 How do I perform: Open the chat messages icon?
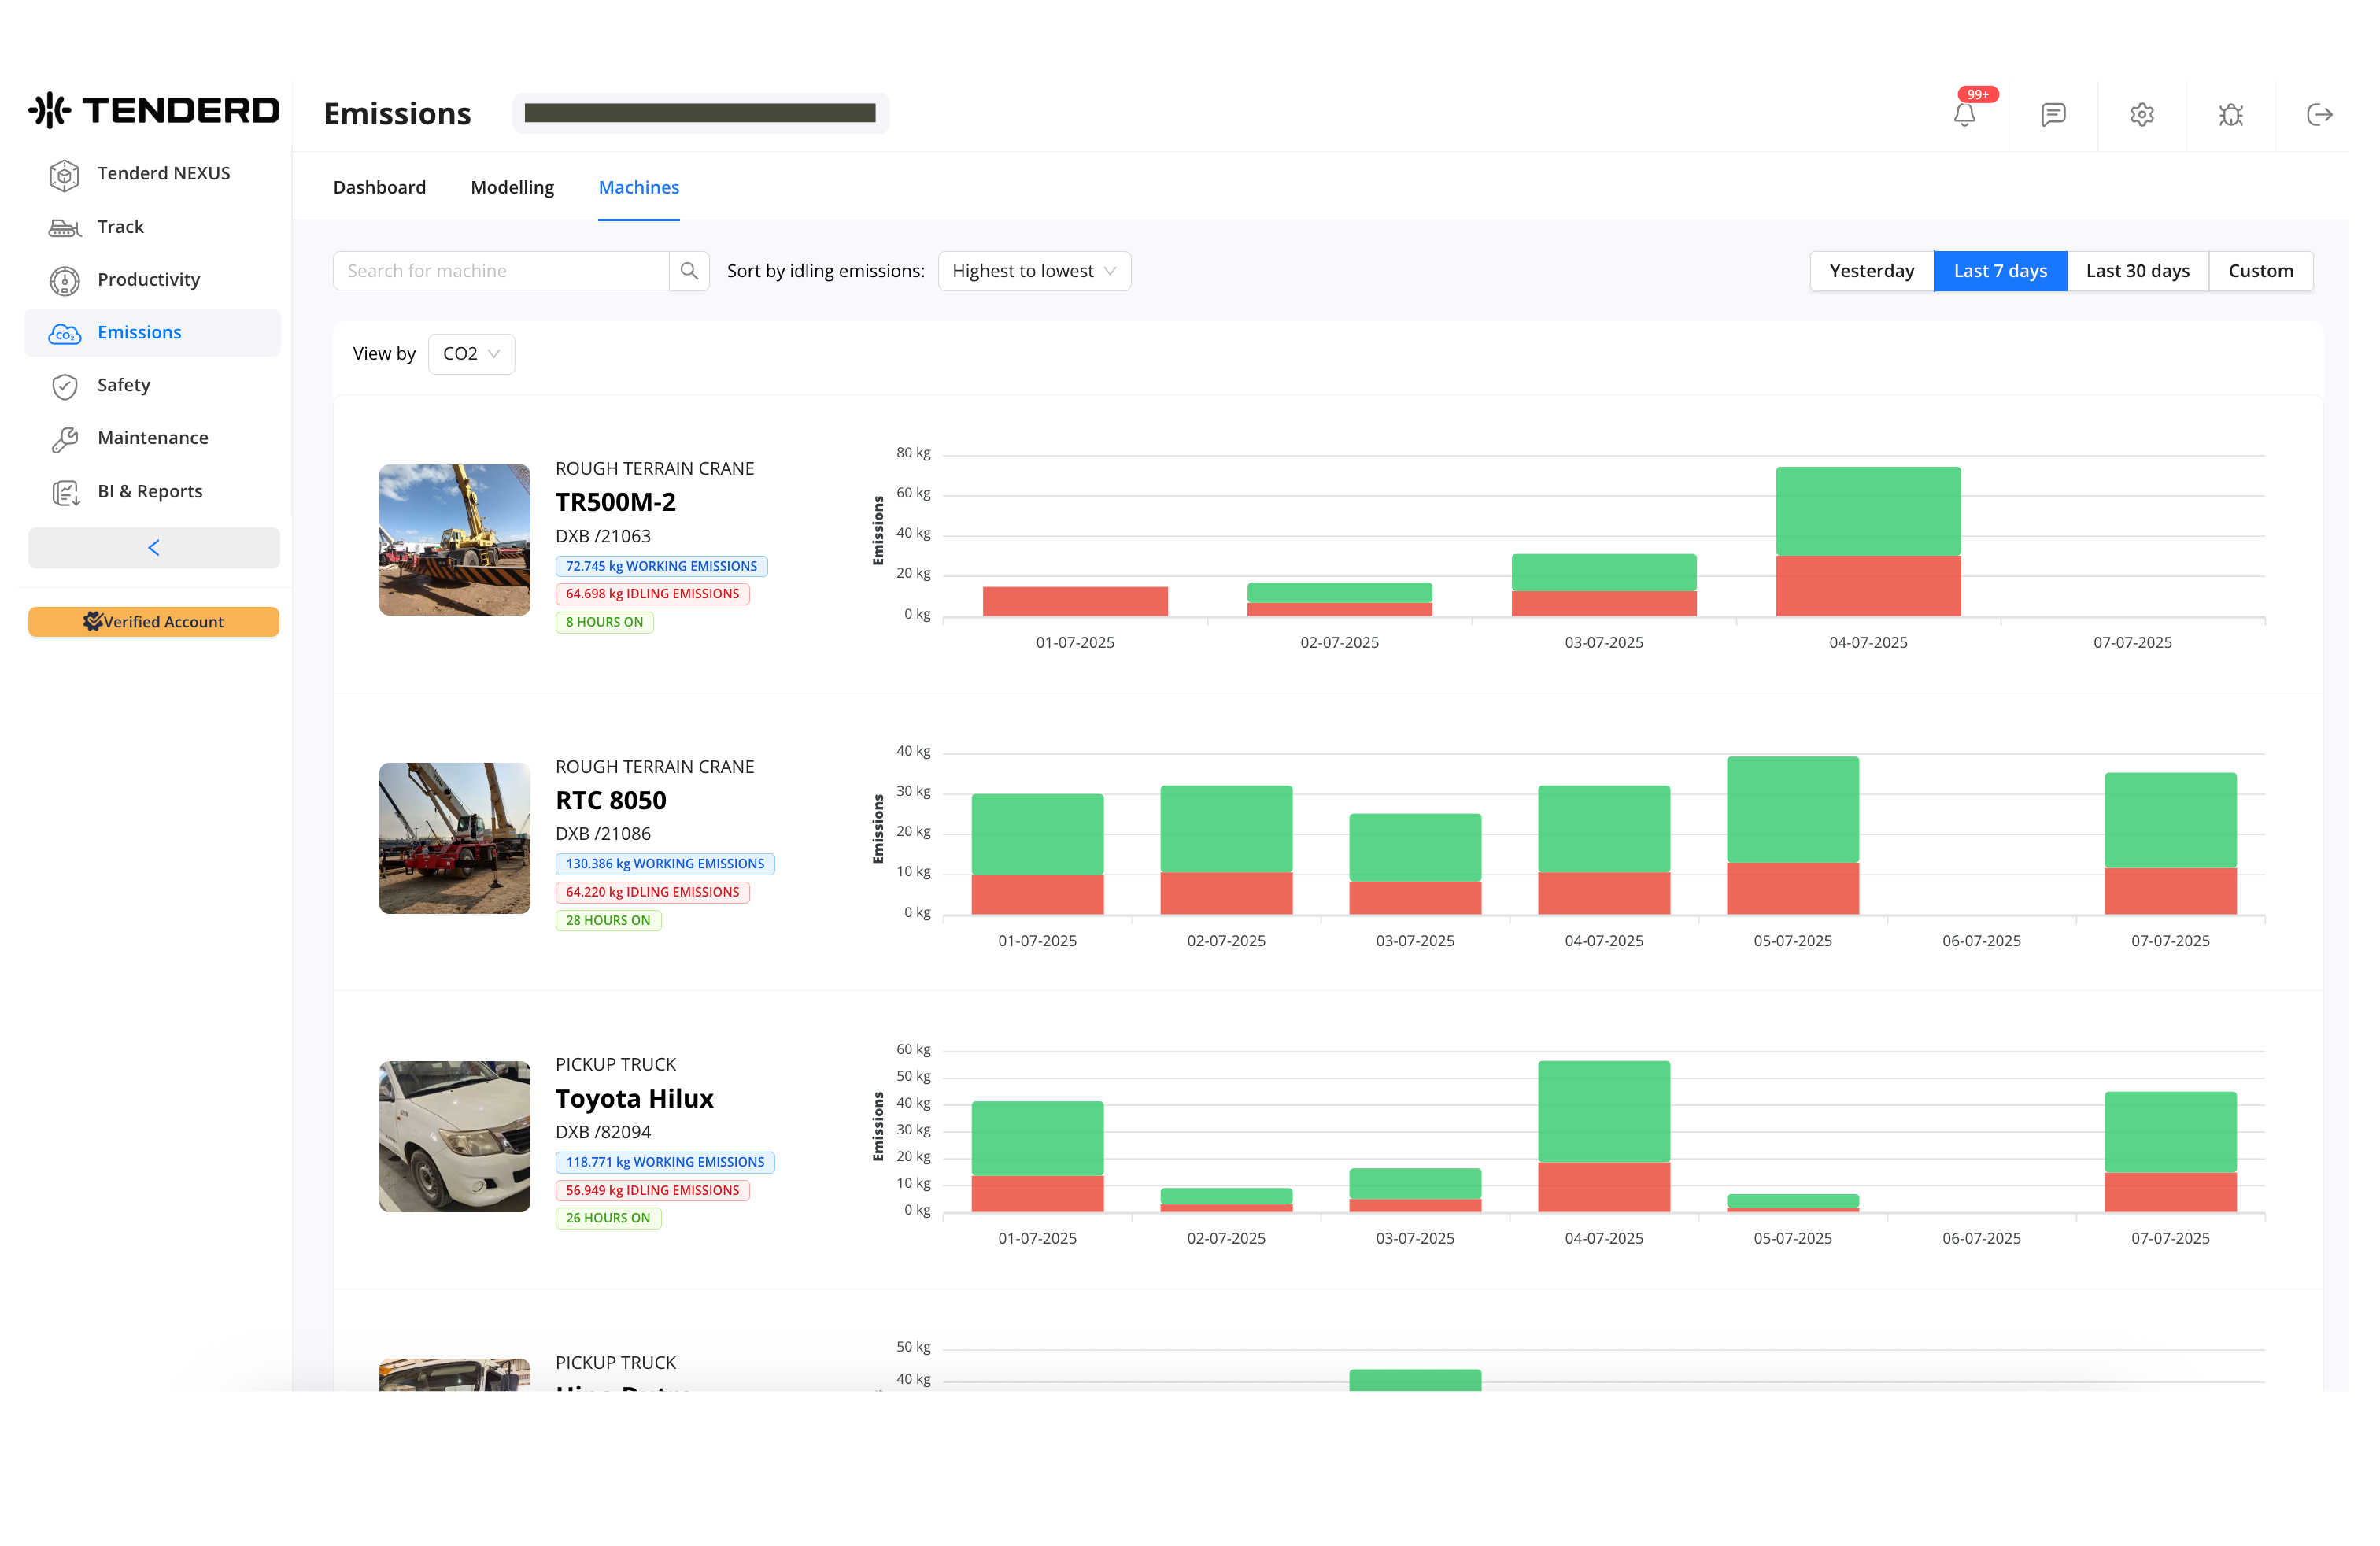2053,115
